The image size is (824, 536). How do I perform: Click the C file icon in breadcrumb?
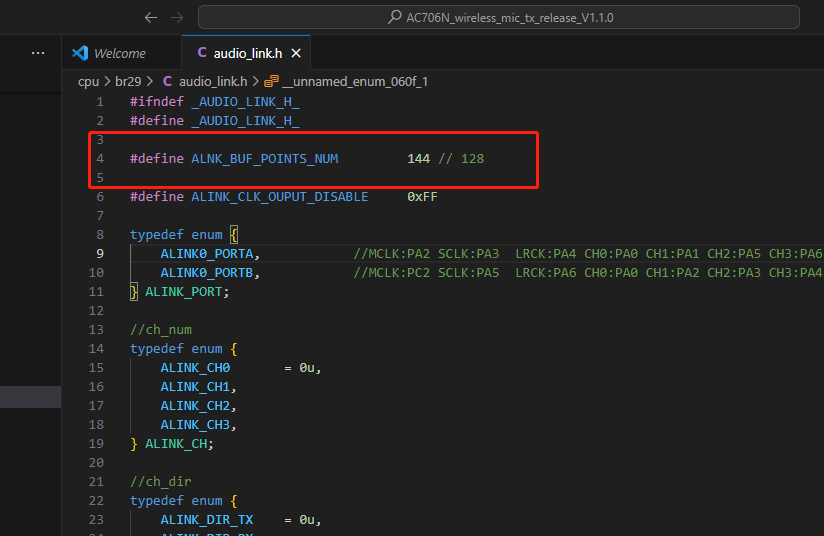[167, 81]
